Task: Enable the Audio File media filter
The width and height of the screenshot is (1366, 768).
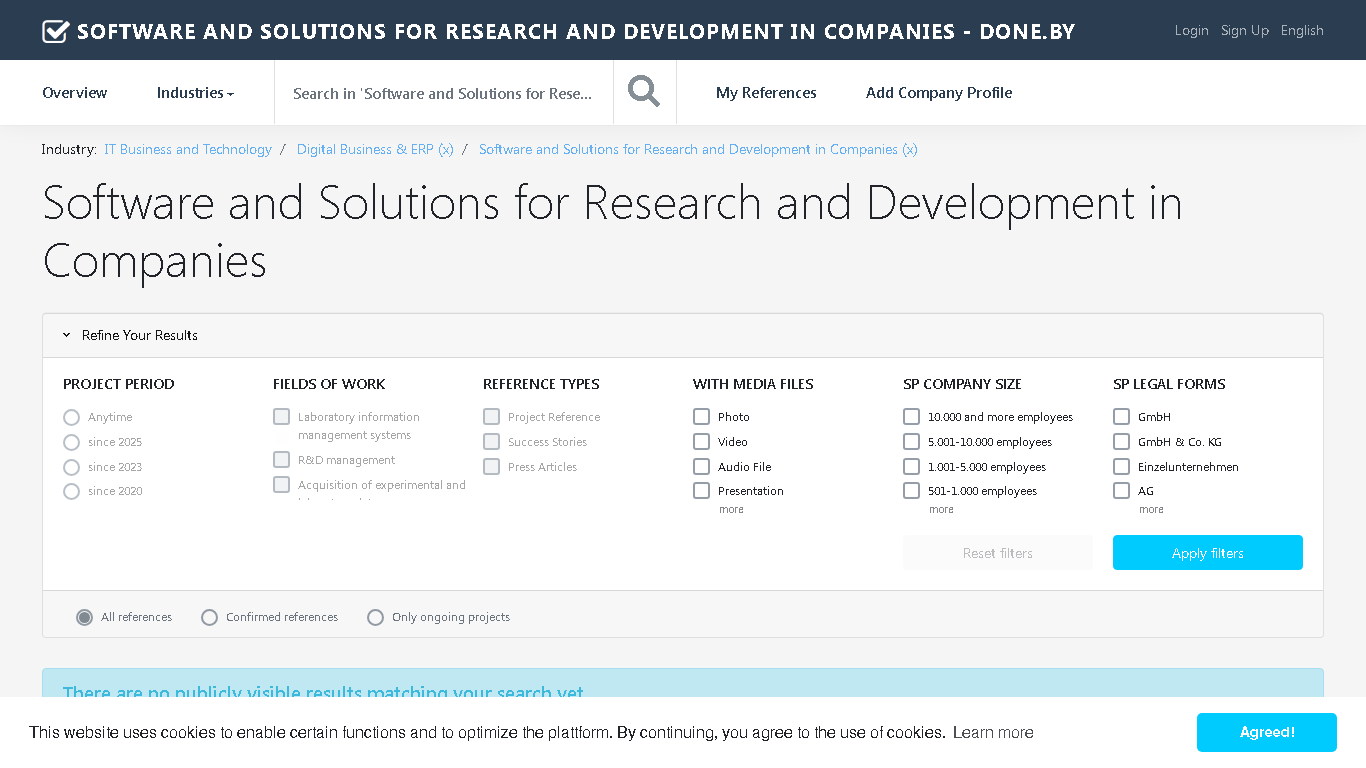Action: [x=702, y=467]
